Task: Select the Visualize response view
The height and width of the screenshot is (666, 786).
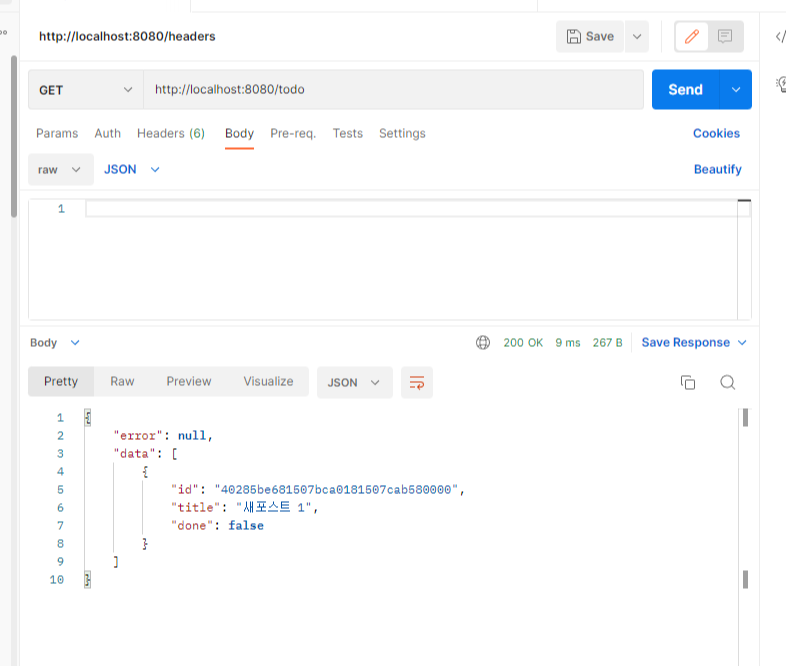Action: click(x=268, y=382)
